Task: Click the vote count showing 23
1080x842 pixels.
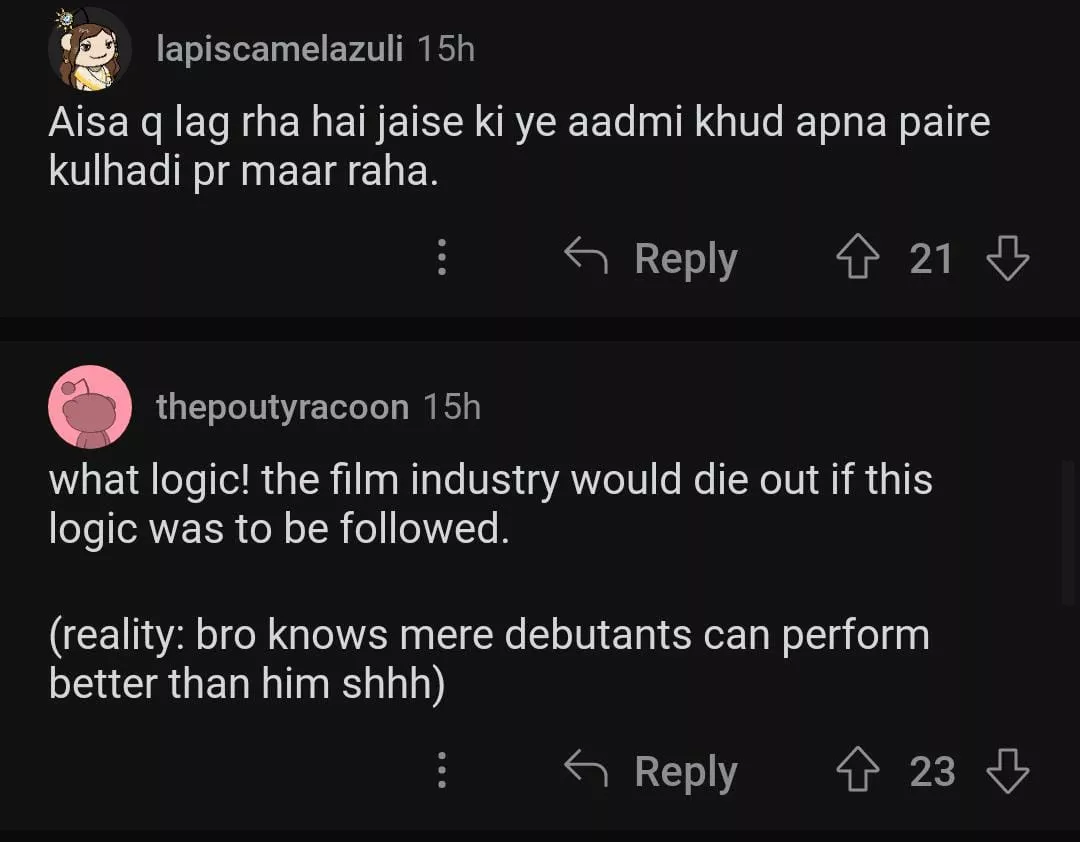Action: (x=932, y=771)
